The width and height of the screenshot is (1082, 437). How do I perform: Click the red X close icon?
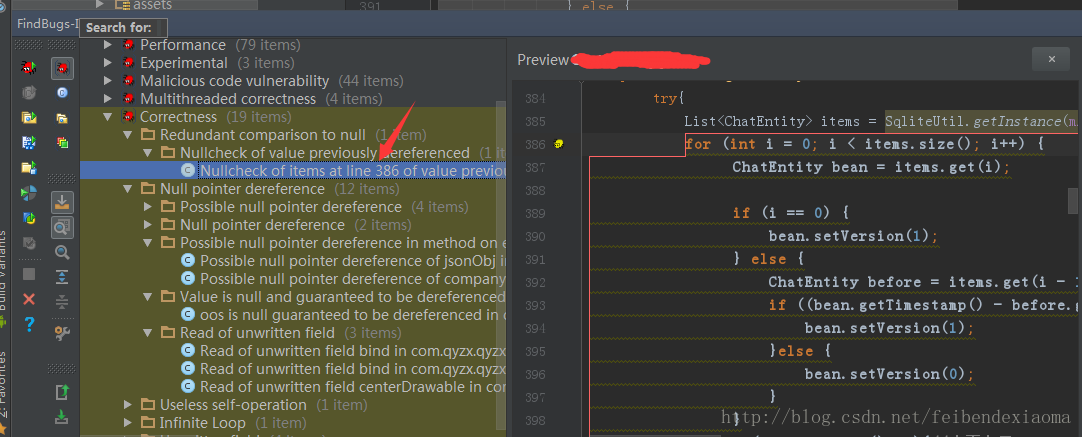pyautogui.click(x=29, y=299)
